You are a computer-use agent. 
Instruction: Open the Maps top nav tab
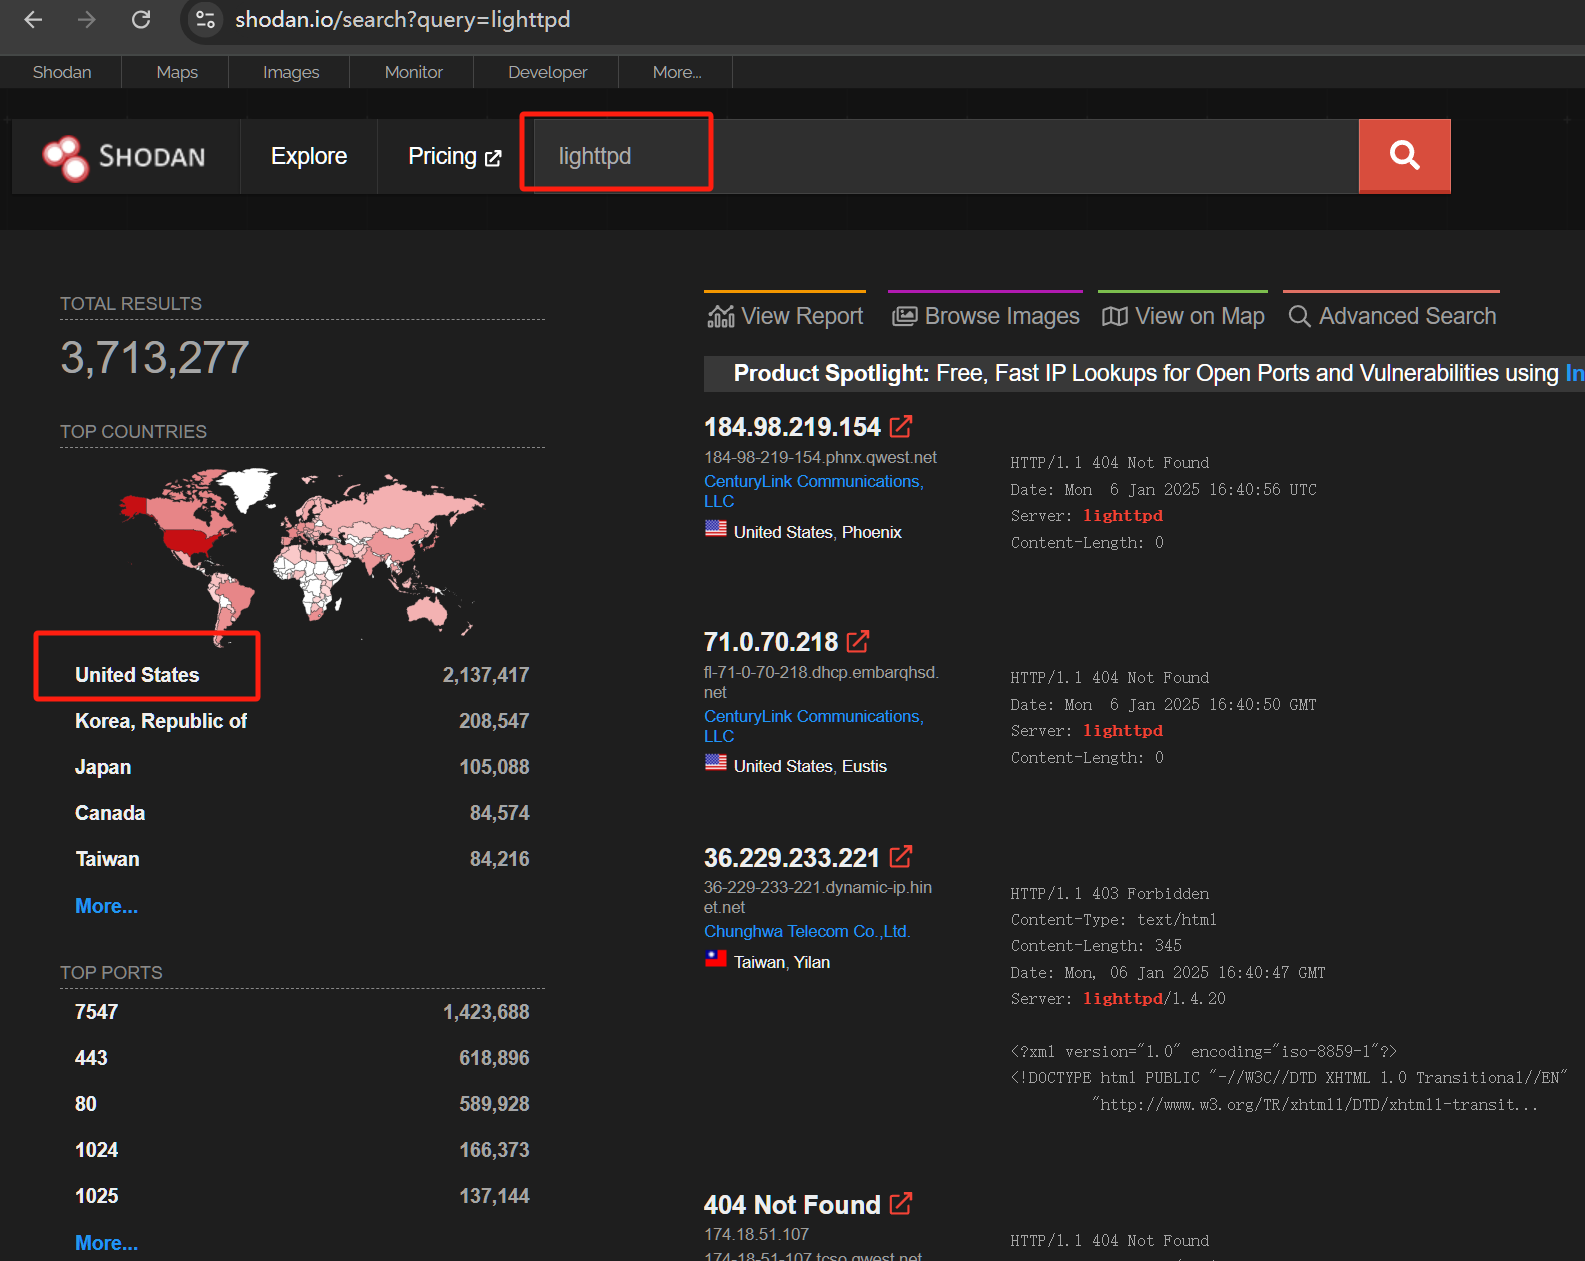coord(177,72)
